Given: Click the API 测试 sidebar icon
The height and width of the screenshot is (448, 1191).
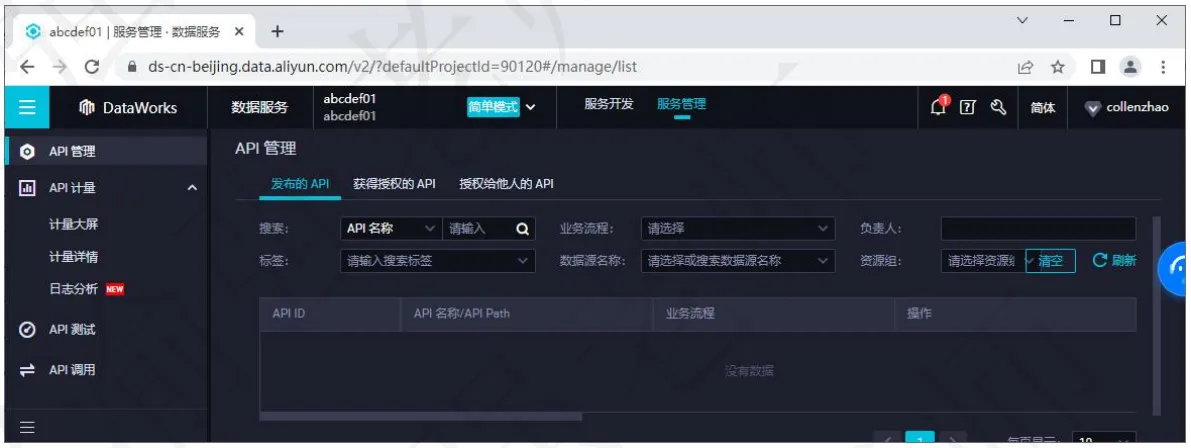Looking at the screenshot, I should tap(27, 330).
